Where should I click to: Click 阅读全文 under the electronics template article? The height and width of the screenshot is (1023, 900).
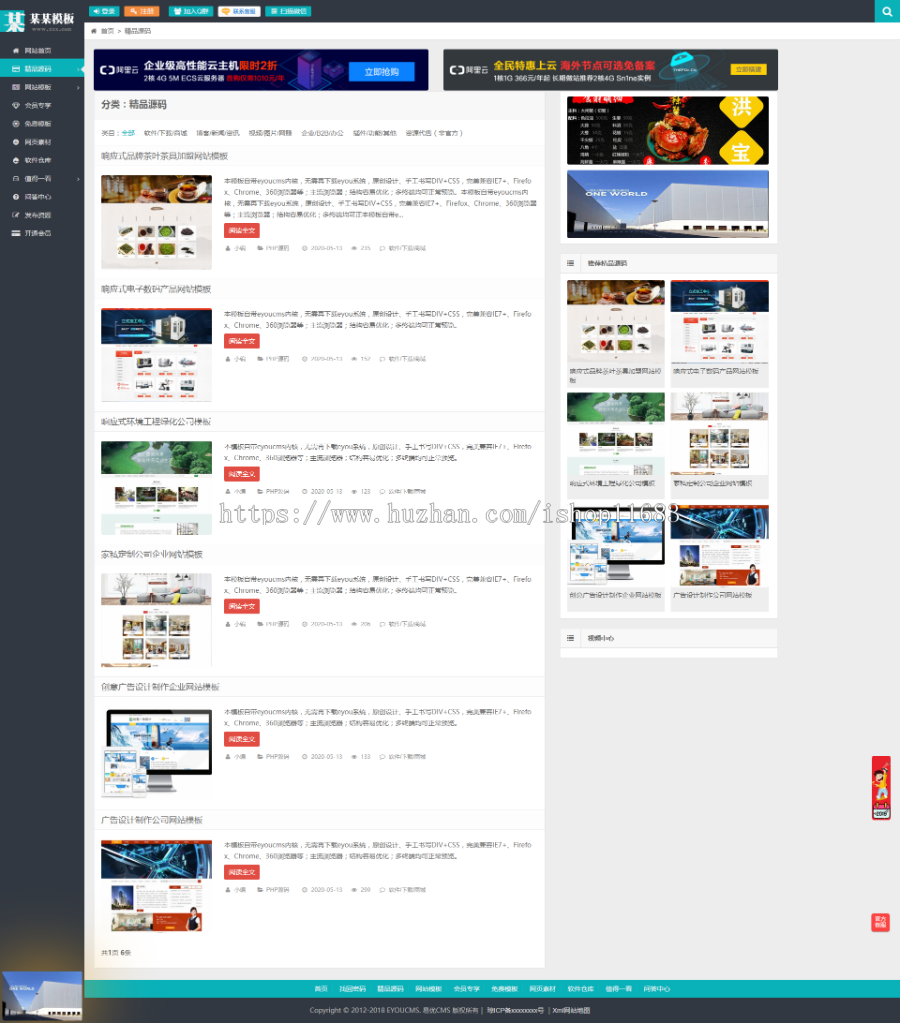tap(241, 341)
